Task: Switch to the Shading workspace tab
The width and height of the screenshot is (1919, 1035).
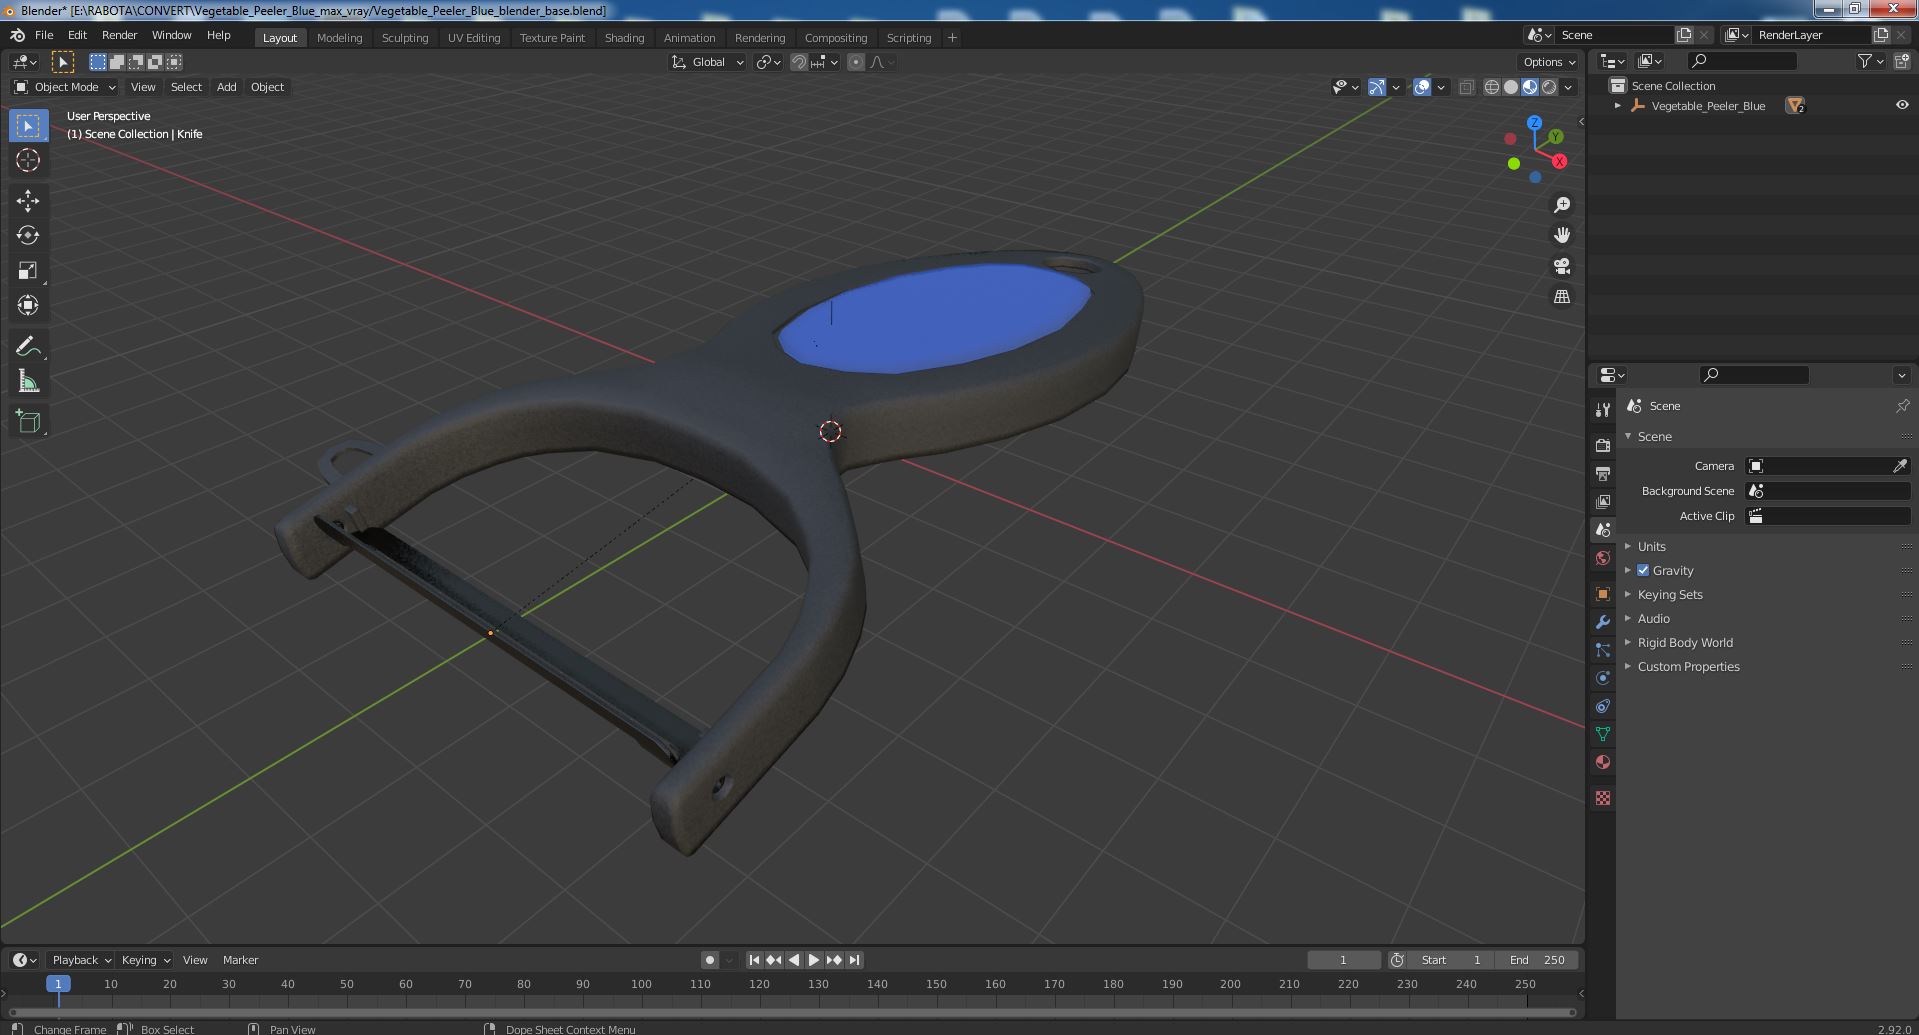Action: click(624, 38)
